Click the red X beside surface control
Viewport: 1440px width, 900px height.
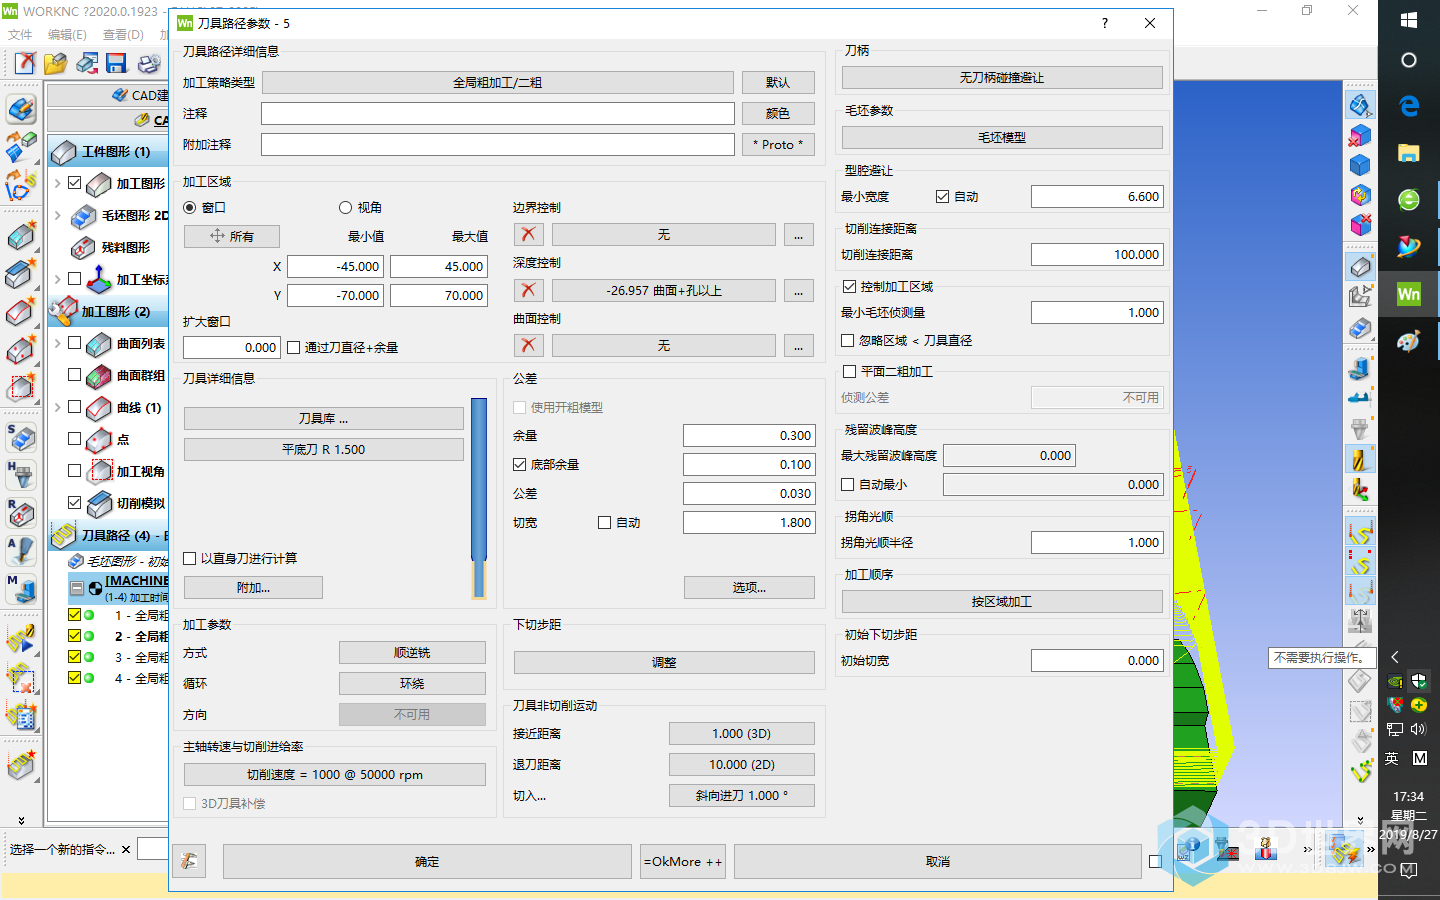click(528, 345)
